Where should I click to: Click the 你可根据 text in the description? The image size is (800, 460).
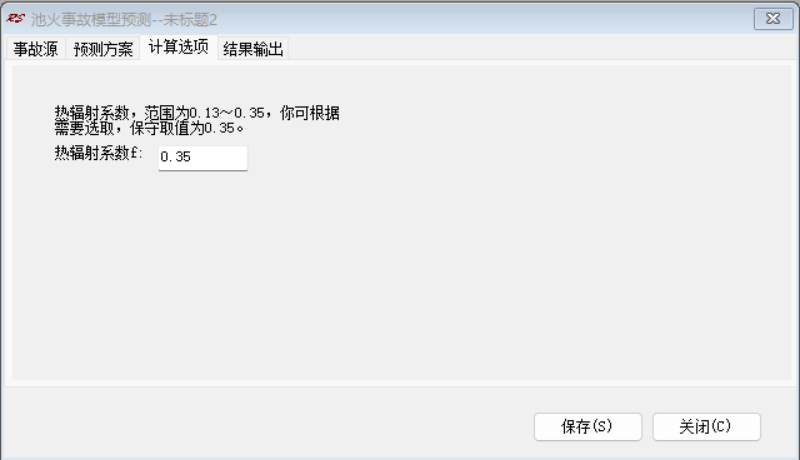pos(310,113)
